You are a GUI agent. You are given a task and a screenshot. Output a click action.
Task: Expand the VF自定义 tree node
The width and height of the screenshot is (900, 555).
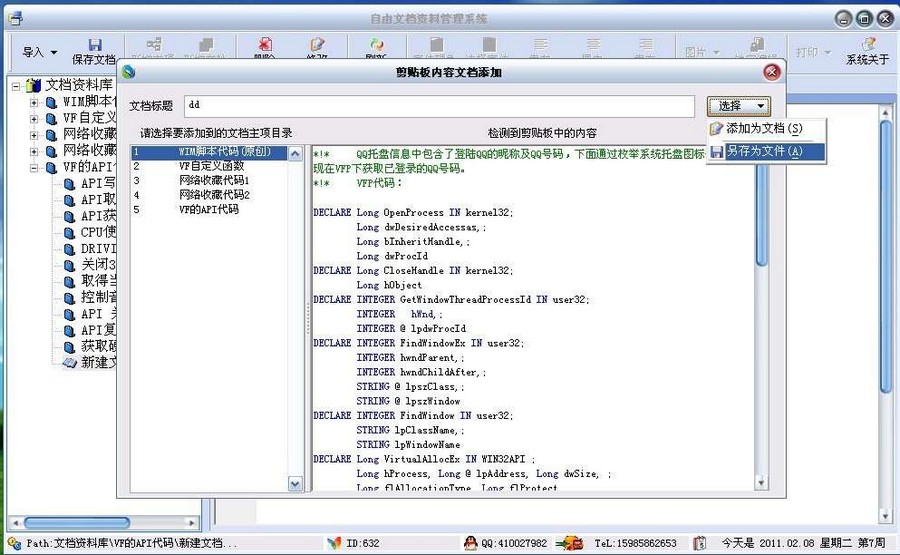tap(34, 119)
